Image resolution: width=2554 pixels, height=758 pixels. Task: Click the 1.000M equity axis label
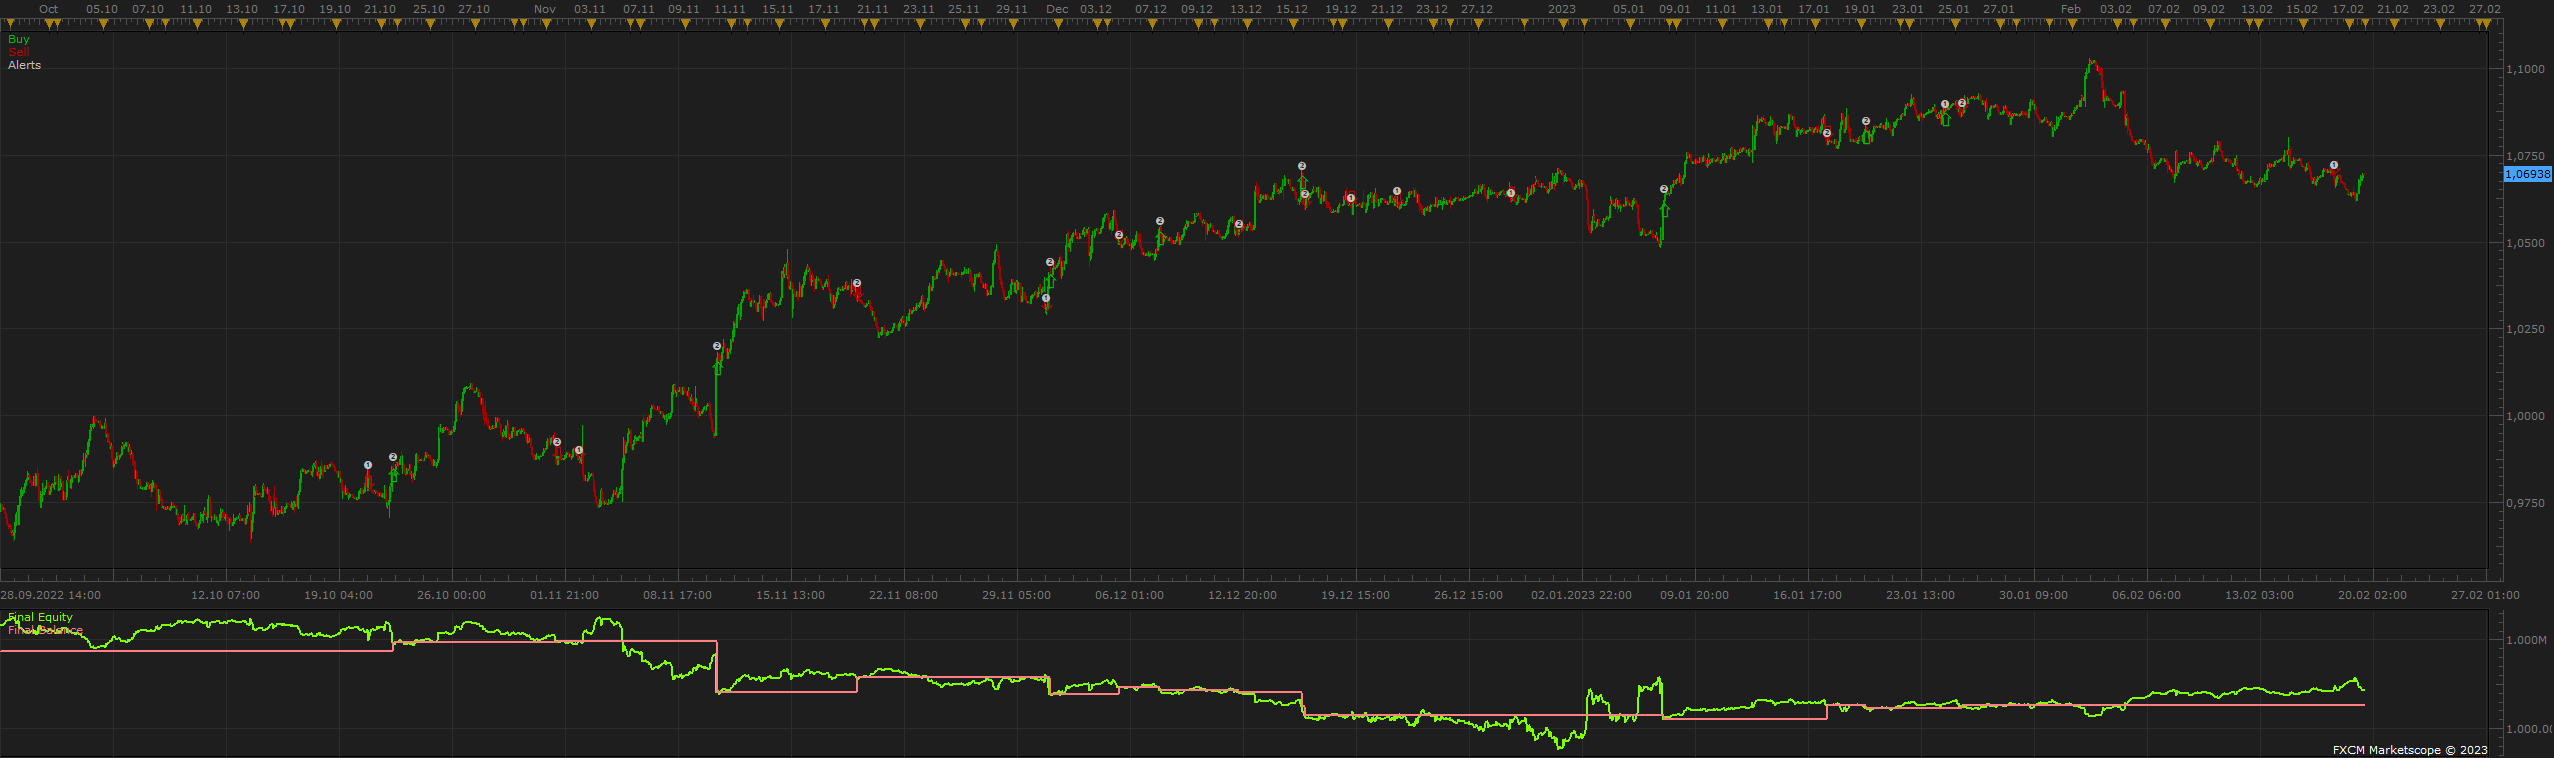tap(2526, 640)
